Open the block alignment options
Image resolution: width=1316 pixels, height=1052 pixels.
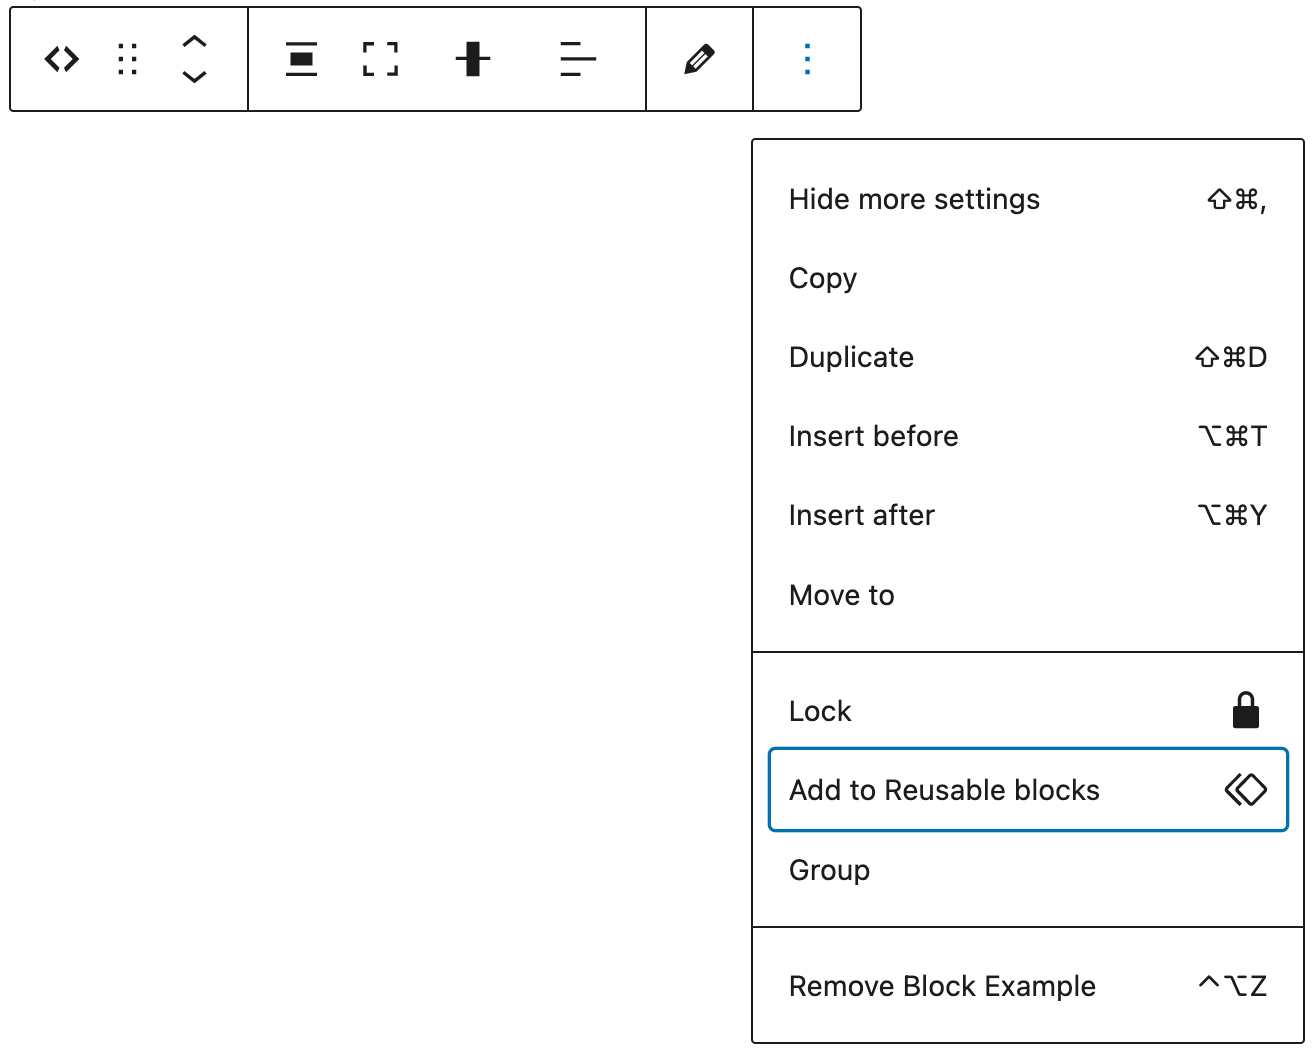pos(301,60)
